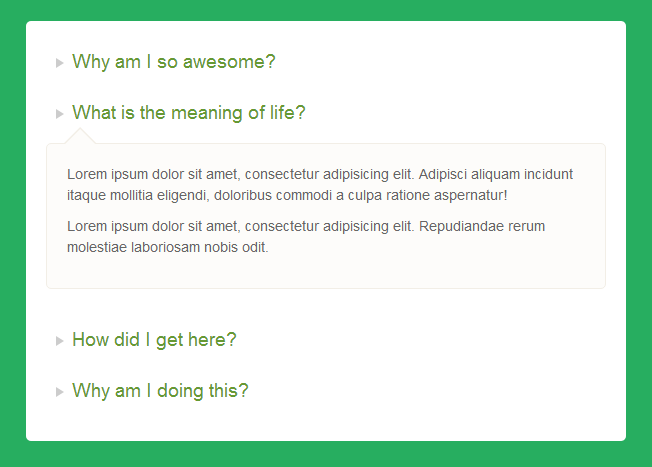Open the 'Why am I so awesome?' question
Screen dimensions: 652x467
click(174, 62)
